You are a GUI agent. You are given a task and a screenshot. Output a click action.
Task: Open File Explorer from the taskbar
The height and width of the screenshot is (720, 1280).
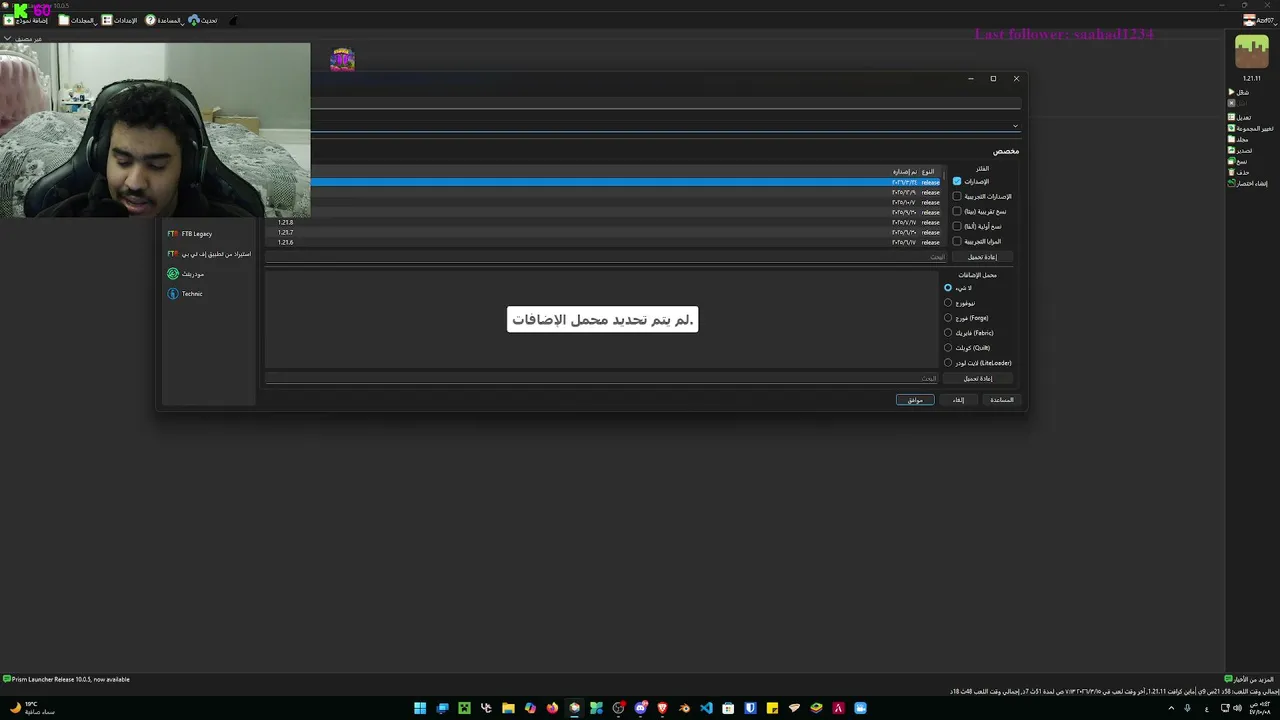point(508,708)
